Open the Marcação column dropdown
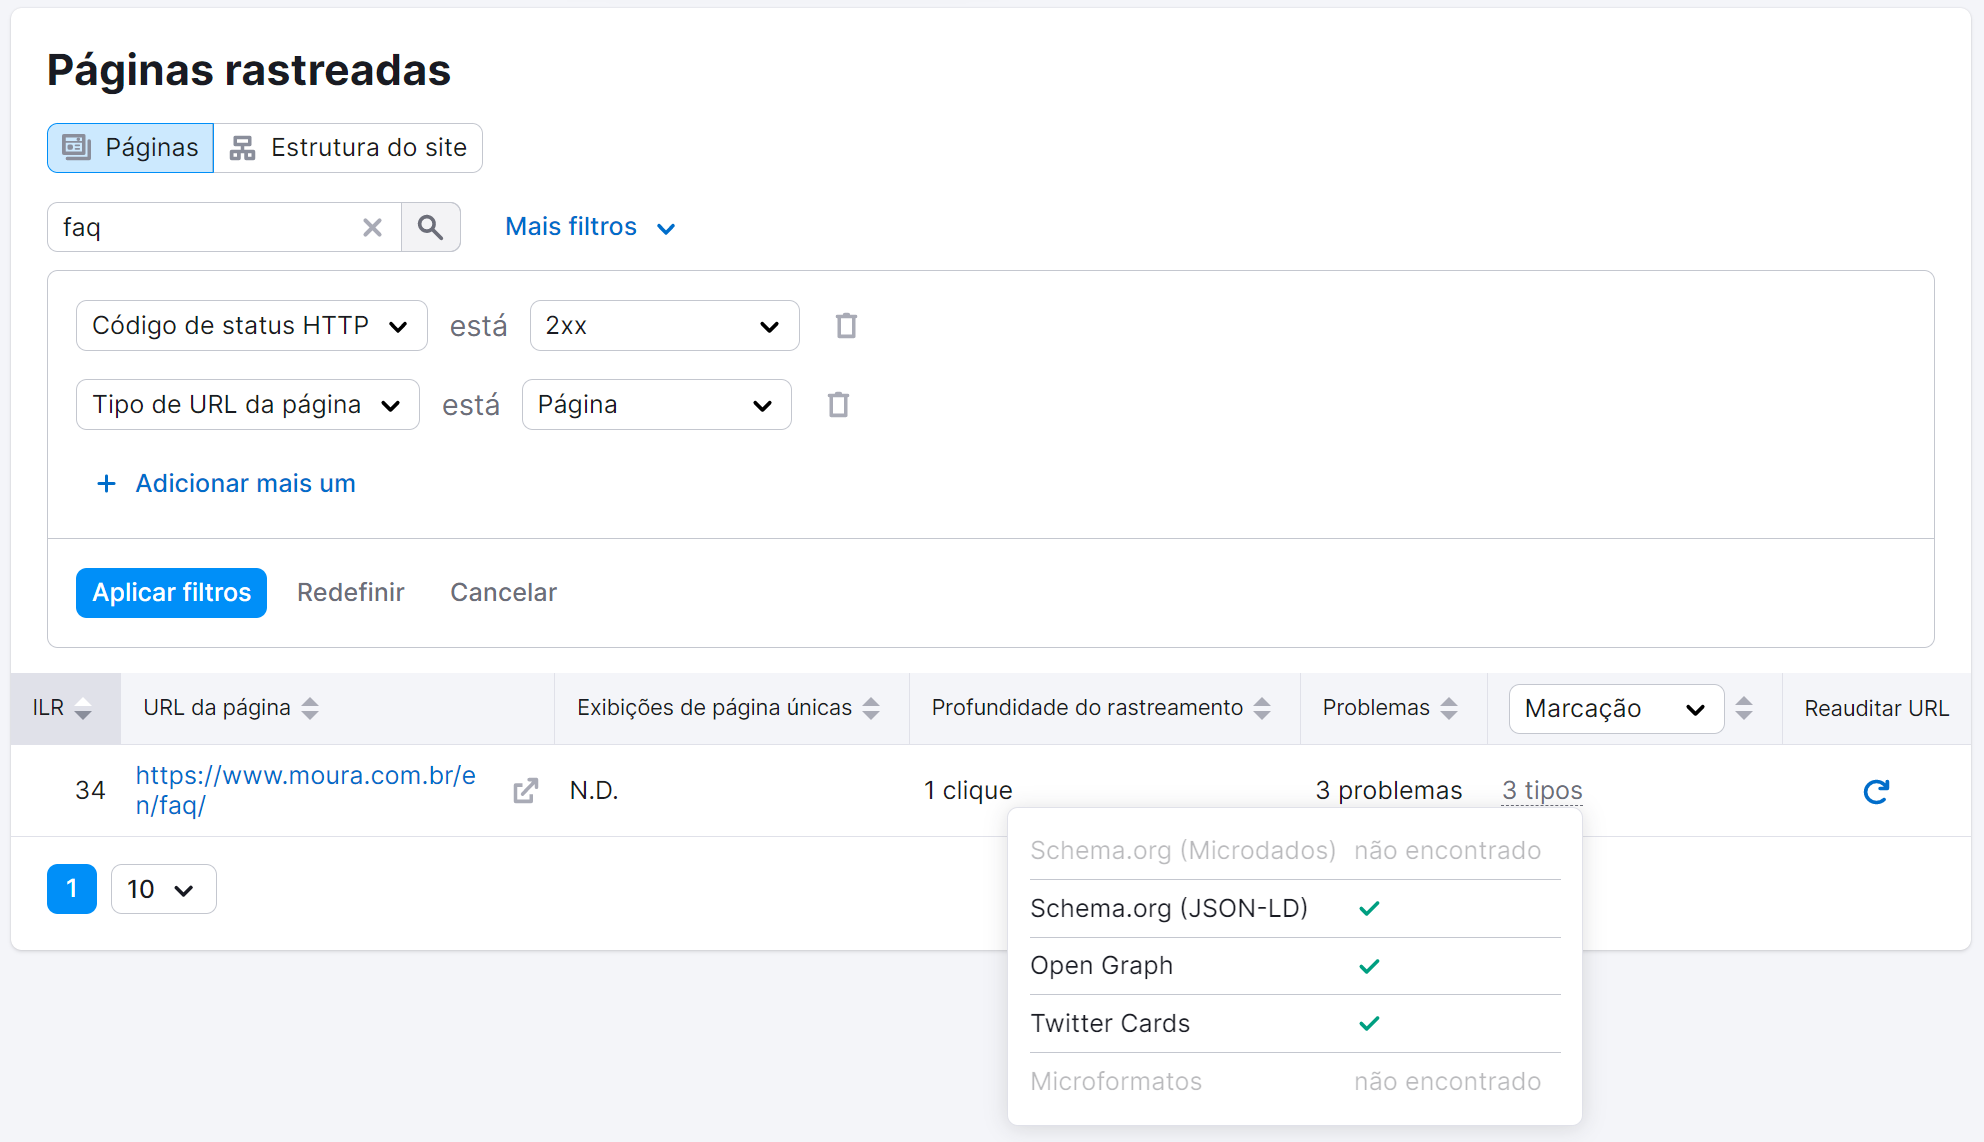 (x=1615, y=708)
